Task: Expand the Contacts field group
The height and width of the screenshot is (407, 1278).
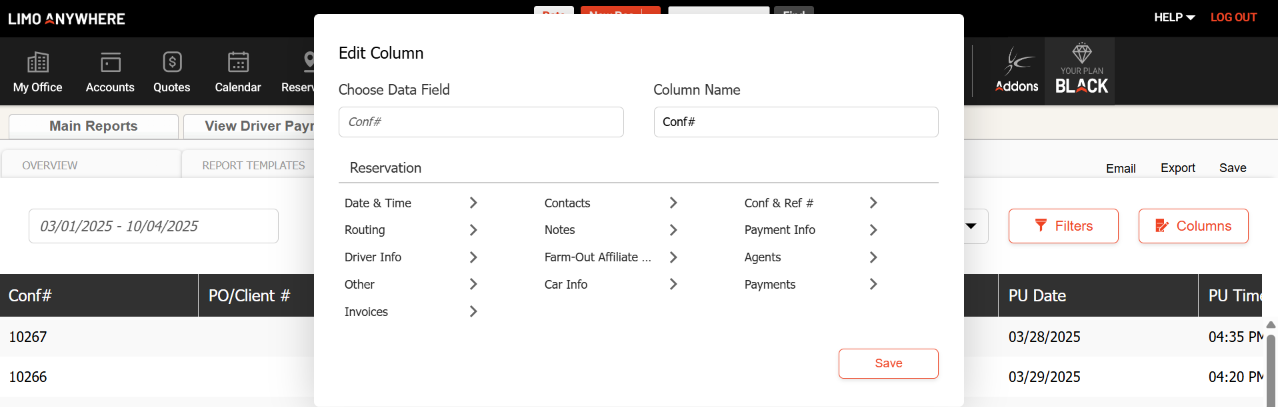Action: pos(610,203)
